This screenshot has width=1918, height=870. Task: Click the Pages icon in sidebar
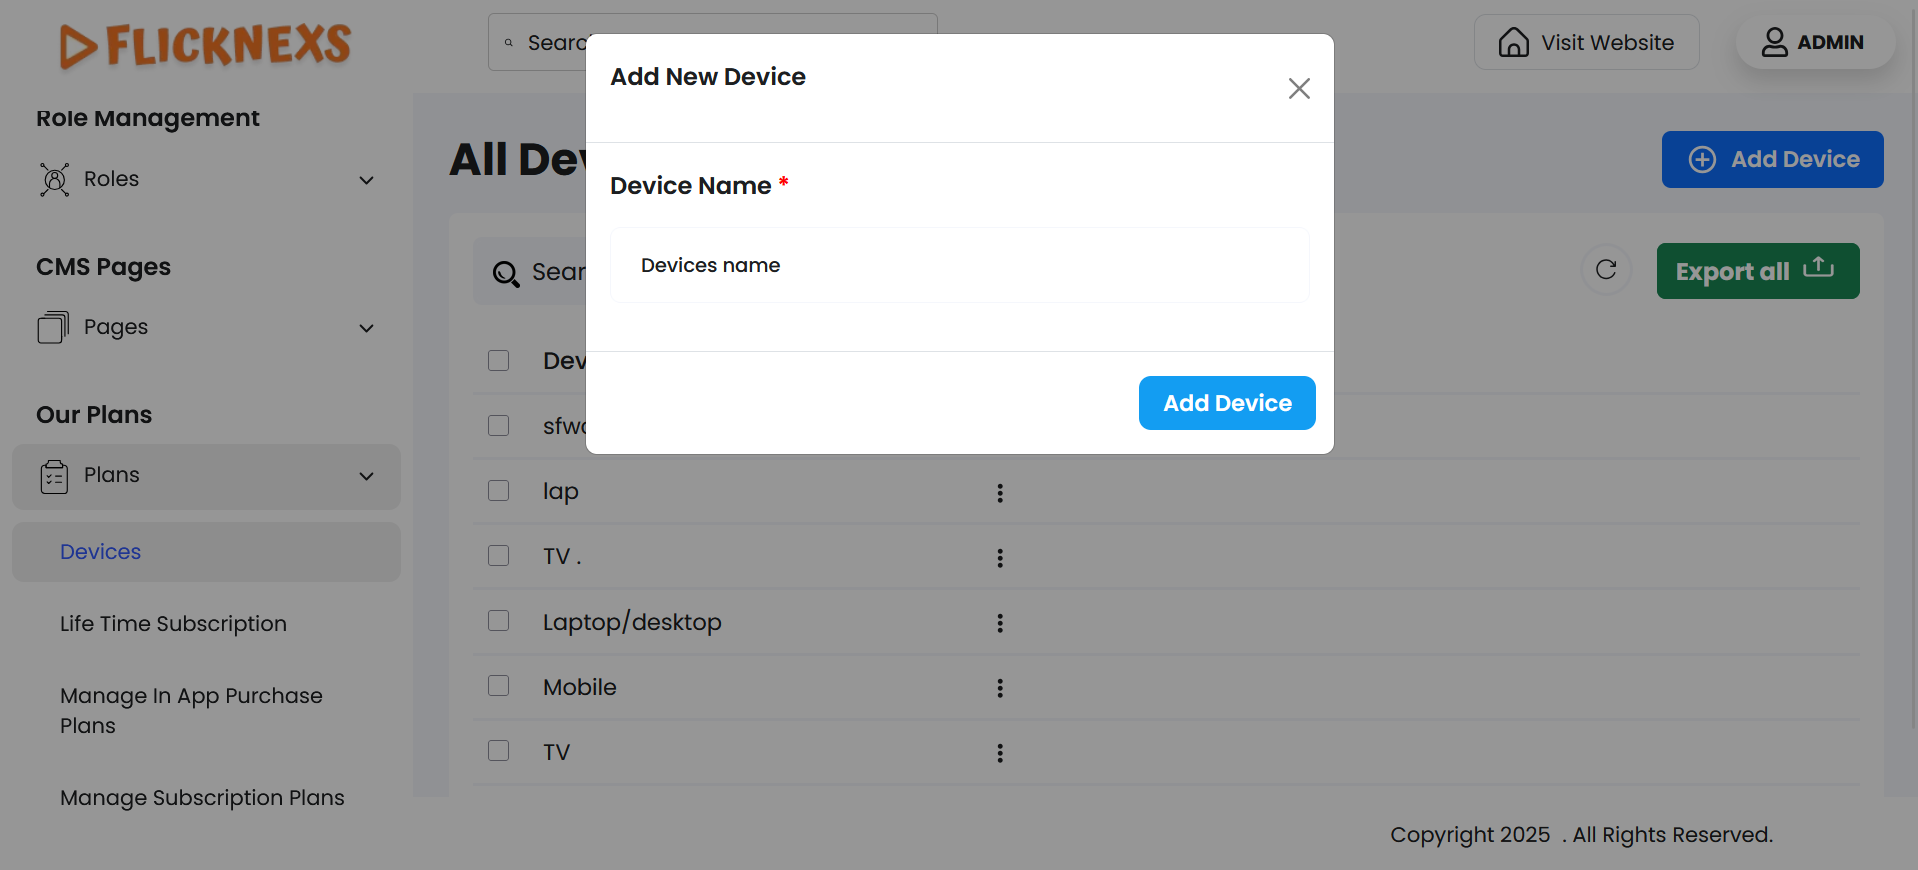point(53,328)
